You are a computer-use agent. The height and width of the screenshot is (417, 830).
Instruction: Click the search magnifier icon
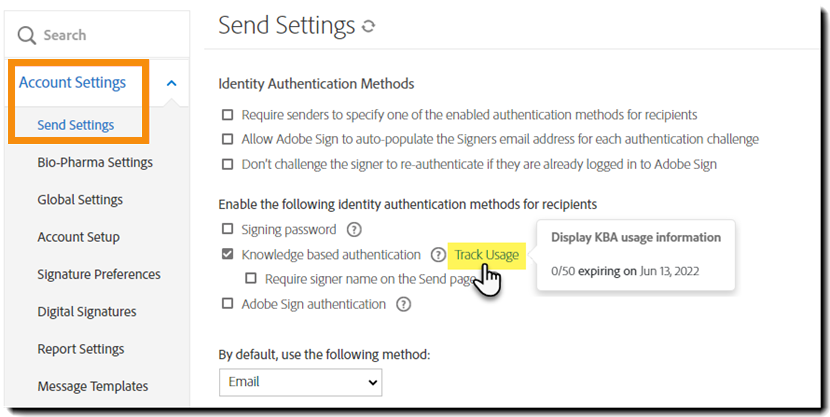click(x=27, y=36)
